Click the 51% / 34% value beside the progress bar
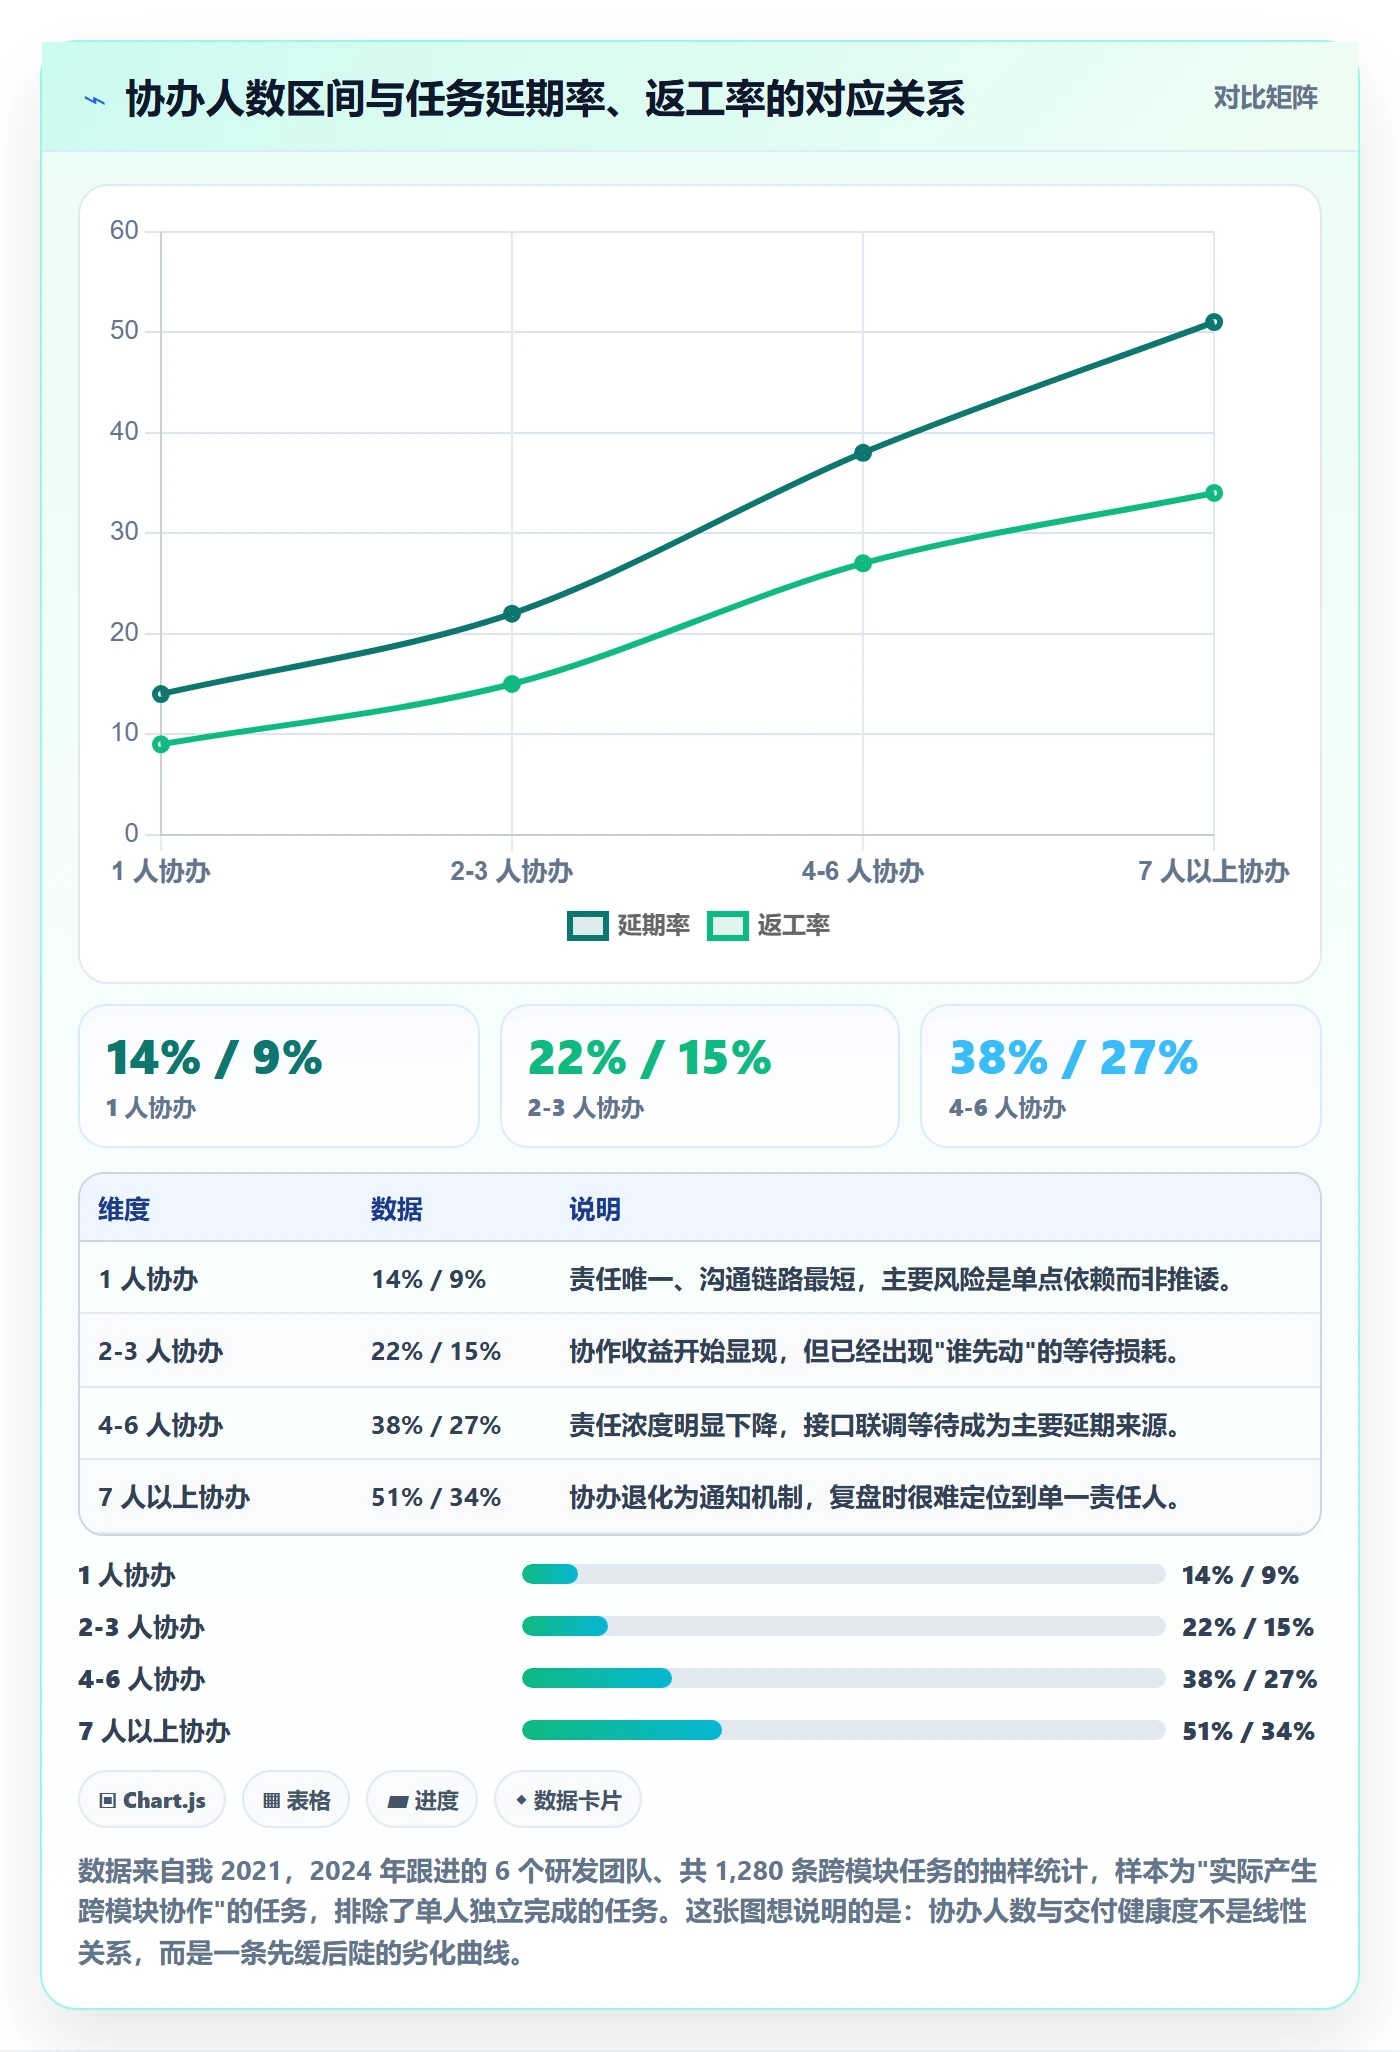This screenshot has height=2052, width=1400. [1248, 1731]
